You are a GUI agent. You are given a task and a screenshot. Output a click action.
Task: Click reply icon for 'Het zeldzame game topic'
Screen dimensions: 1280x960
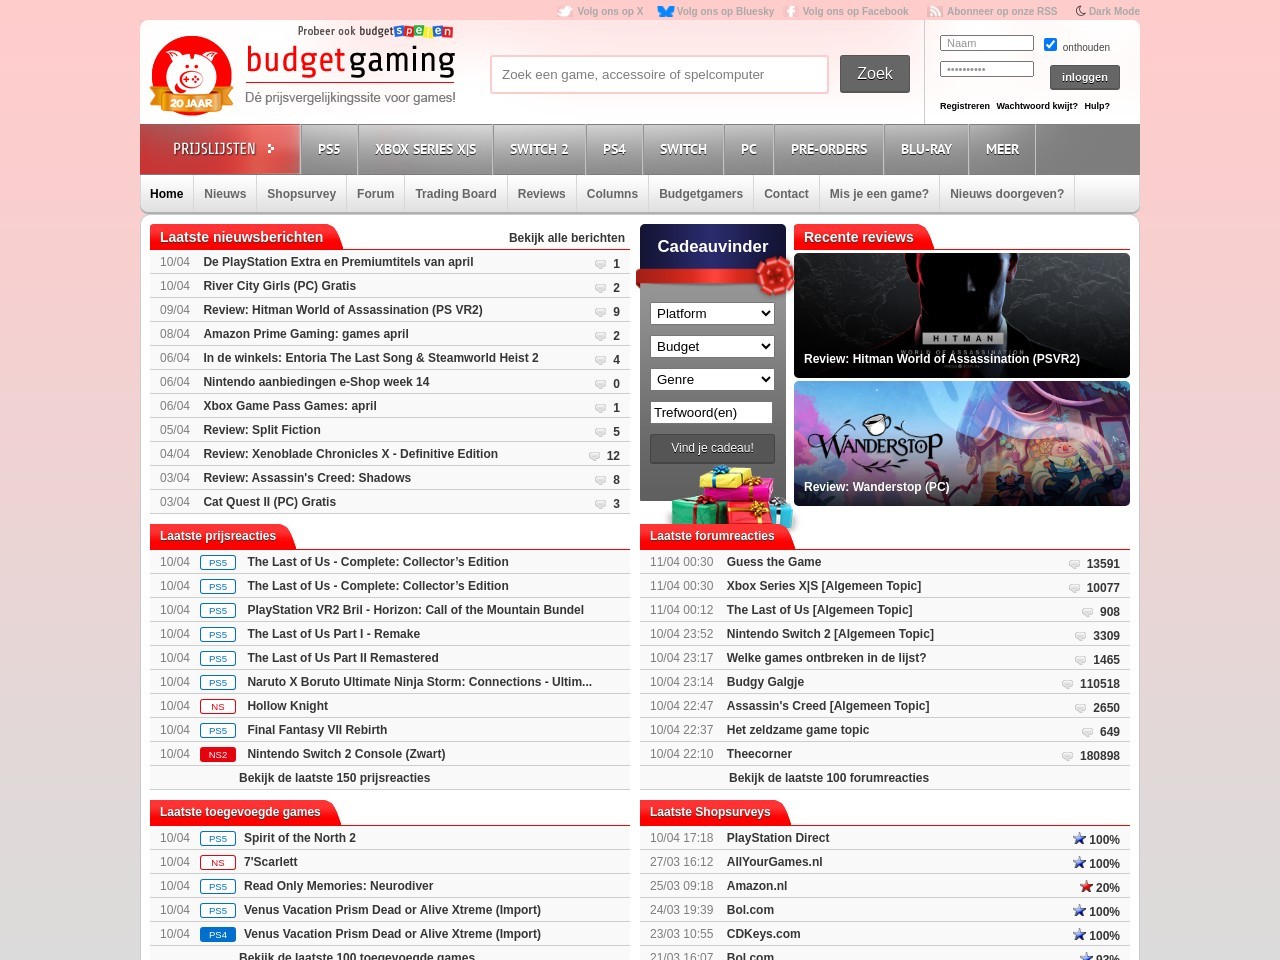(1087, 732)
